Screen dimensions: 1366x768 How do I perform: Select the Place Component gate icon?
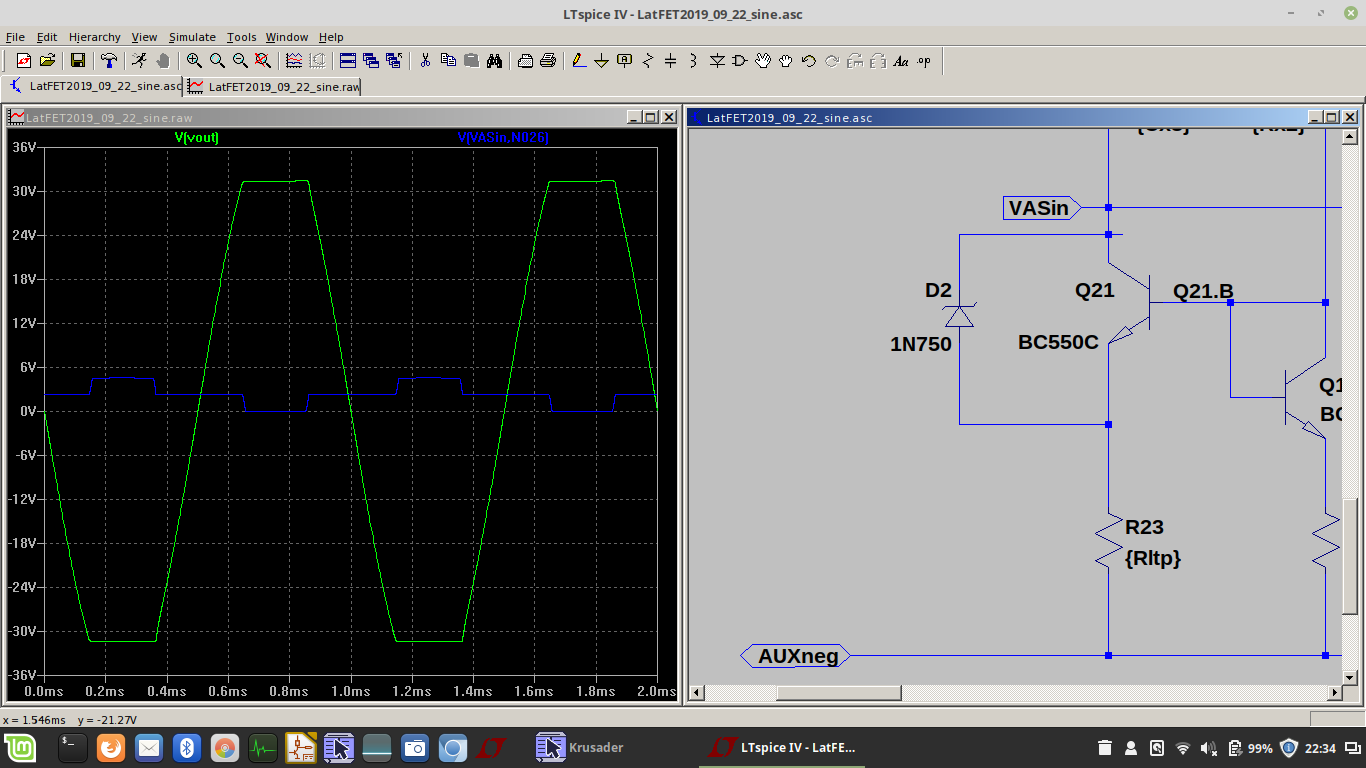[x=740, y=61]
